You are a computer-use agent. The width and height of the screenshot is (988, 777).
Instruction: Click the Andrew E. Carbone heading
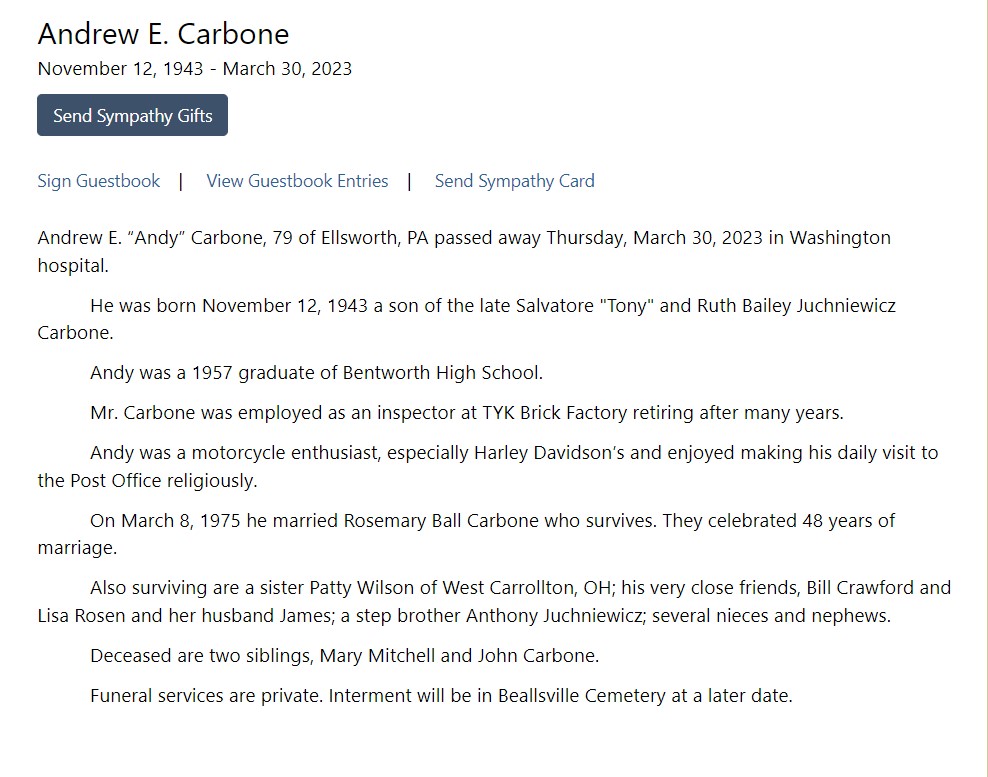coord(163,34)
